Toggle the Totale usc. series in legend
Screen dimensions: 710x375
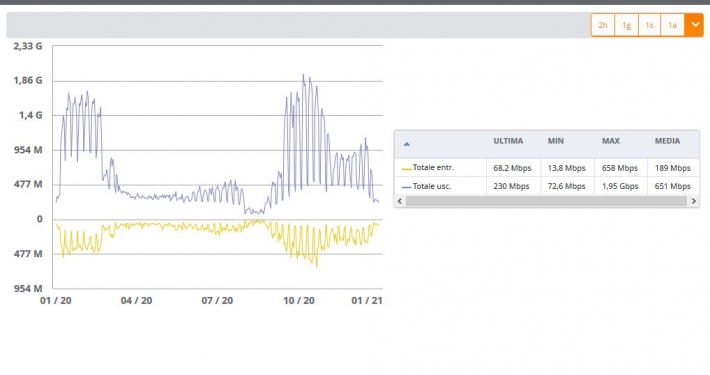click(x=432, y=186)
